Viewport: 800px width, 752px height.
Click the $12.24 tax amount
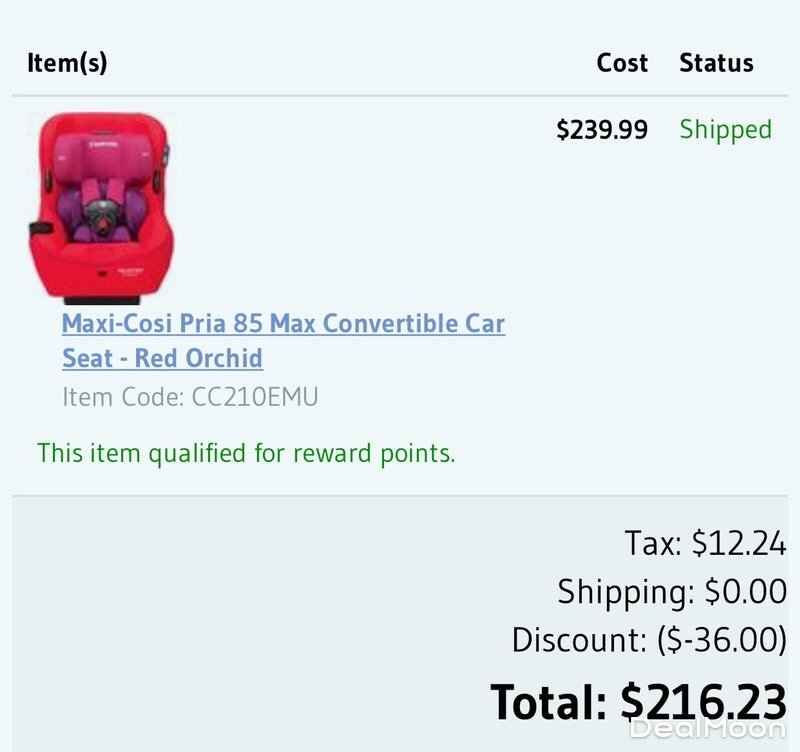click(738, 544)
